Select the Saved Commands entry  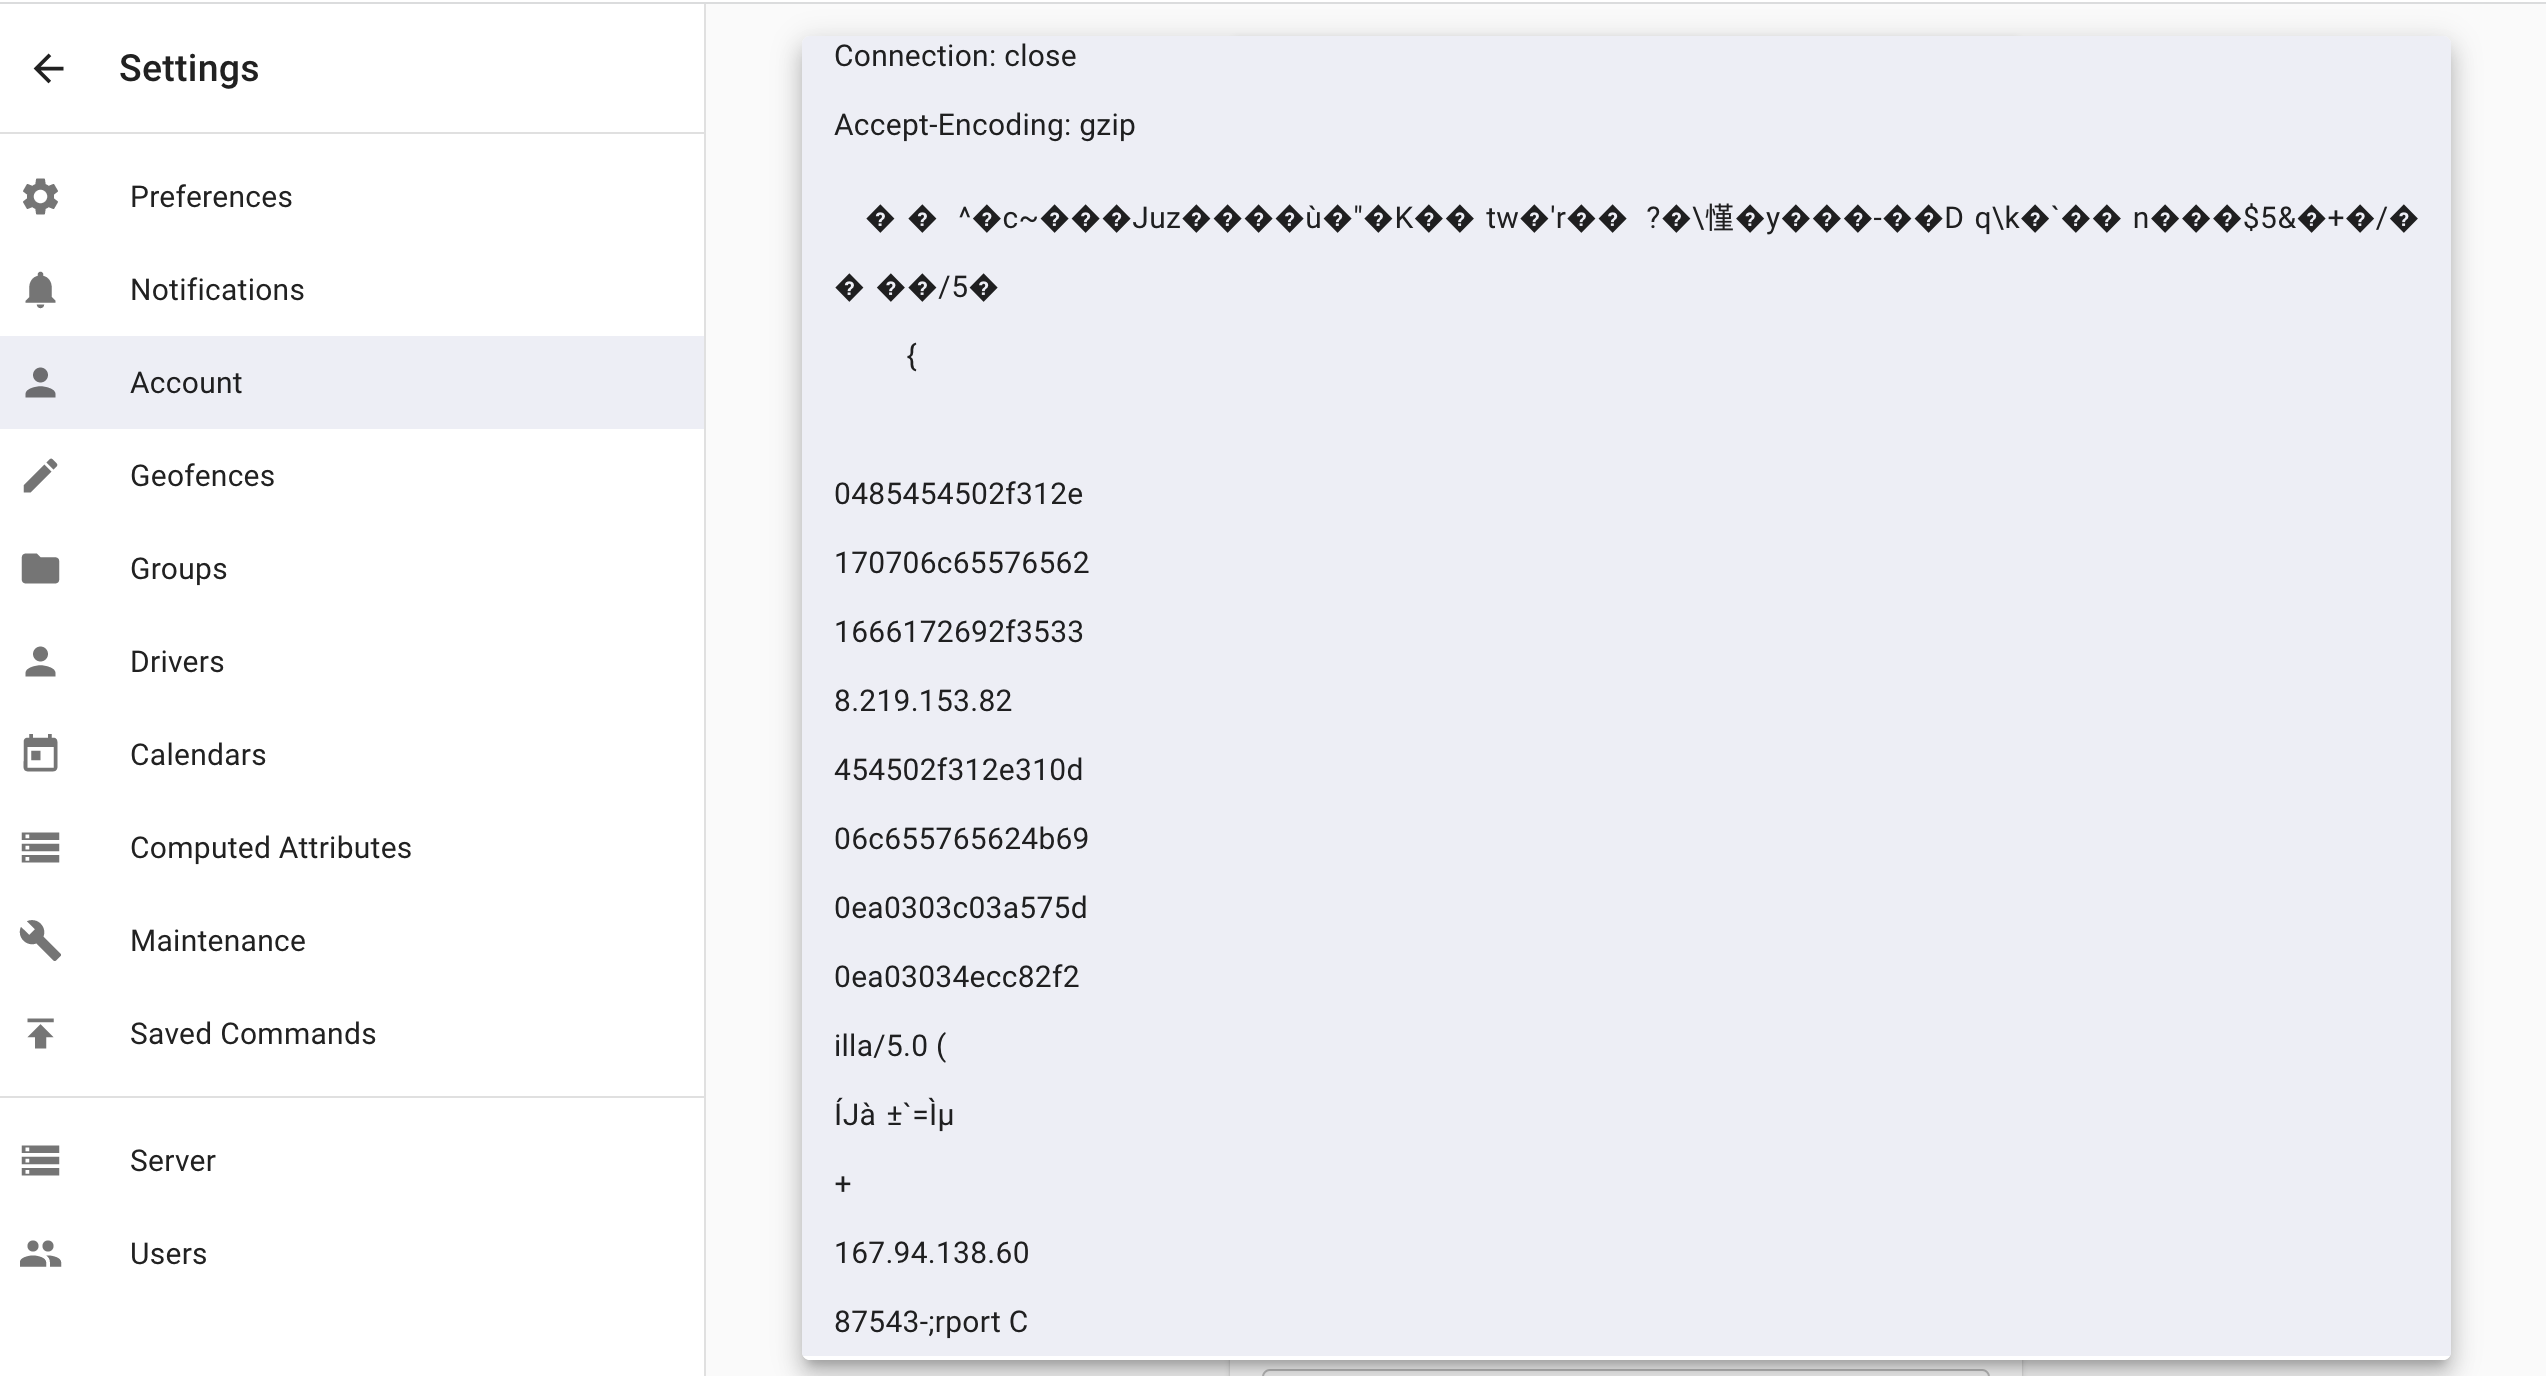(253, 1033)
